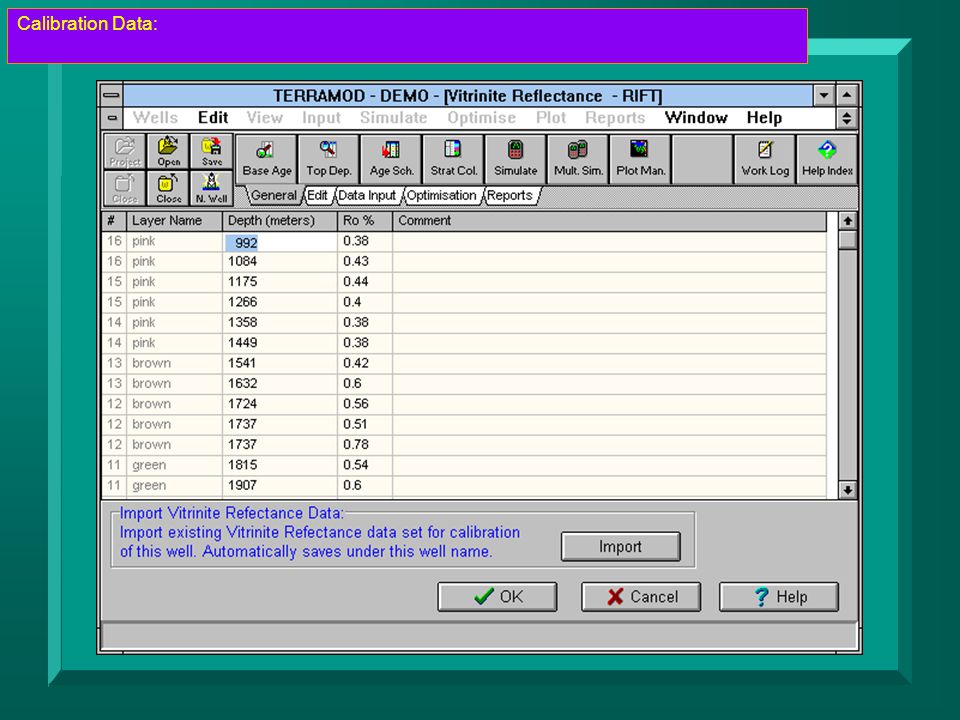Click the Calibration Data: slide title
This screenshot has width=960, height=720.
(87, 24)
